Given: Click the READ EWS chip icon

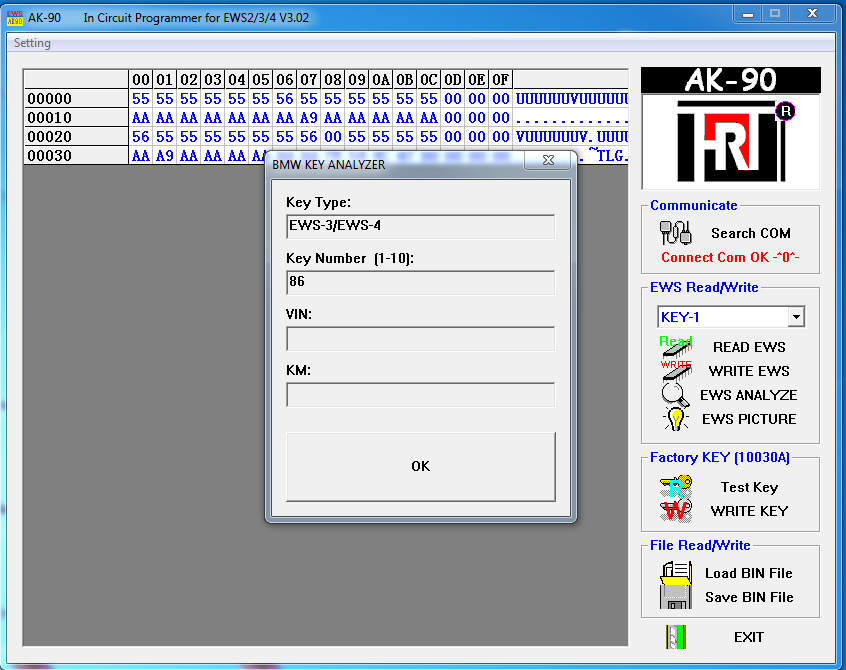Looking at the screenshot, I should point(676,346).
